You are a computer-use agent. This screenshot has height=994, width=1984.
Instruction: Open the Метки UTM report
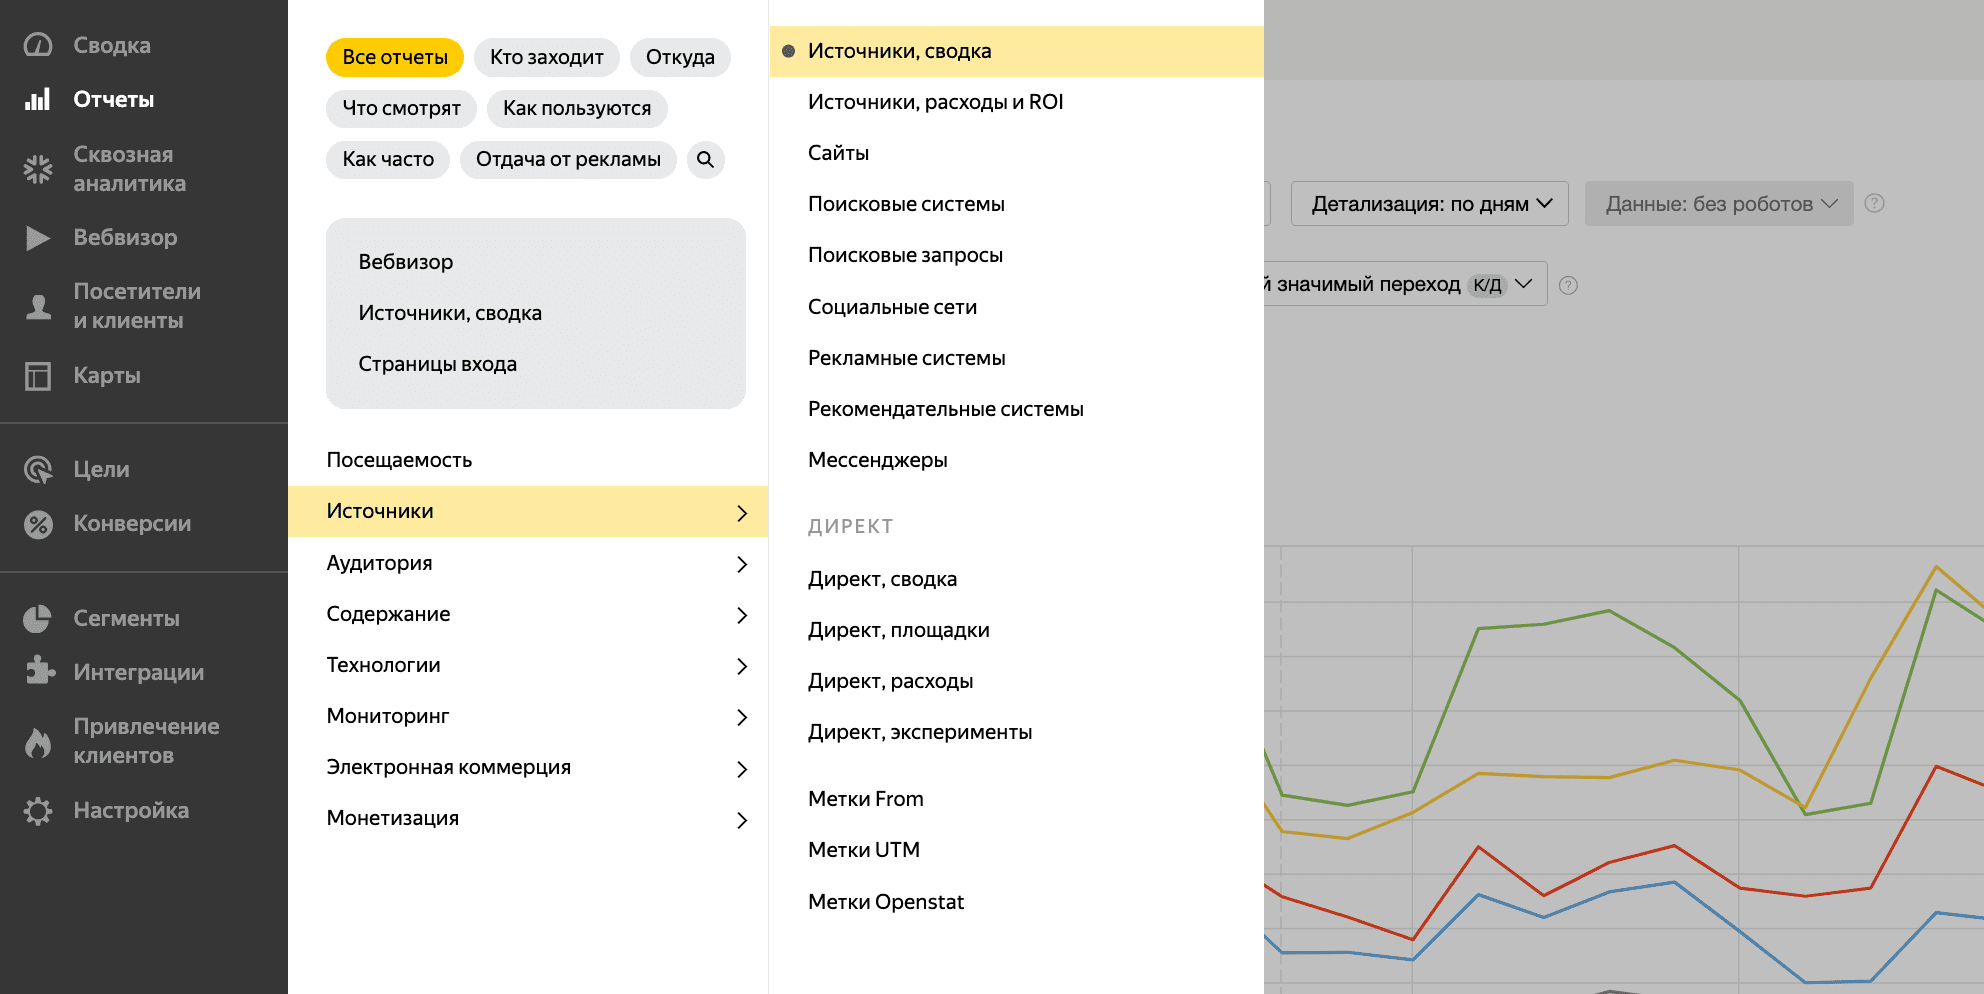[863, 850]
